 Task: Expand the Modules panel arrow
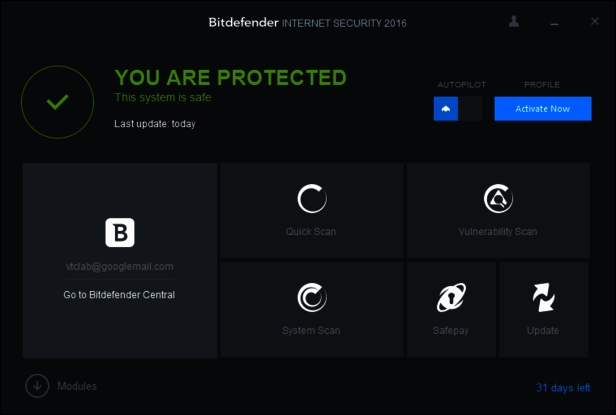pyautogui.click(x=37, y=385)
